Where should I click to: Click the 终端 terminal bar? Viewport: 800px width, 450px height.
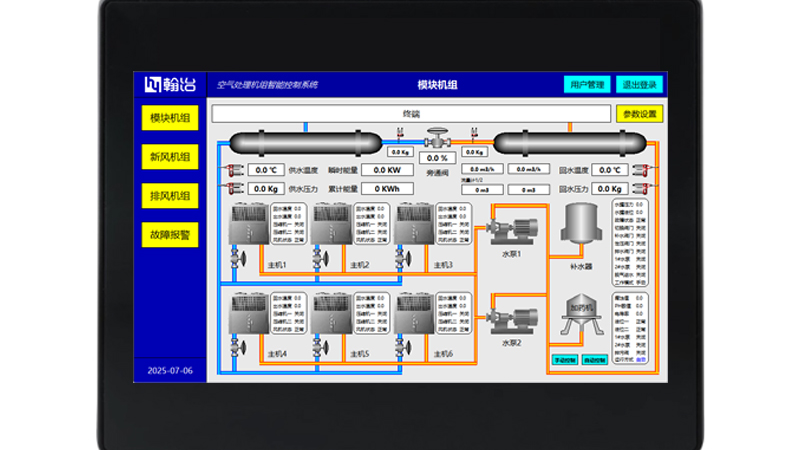(410, 114)
